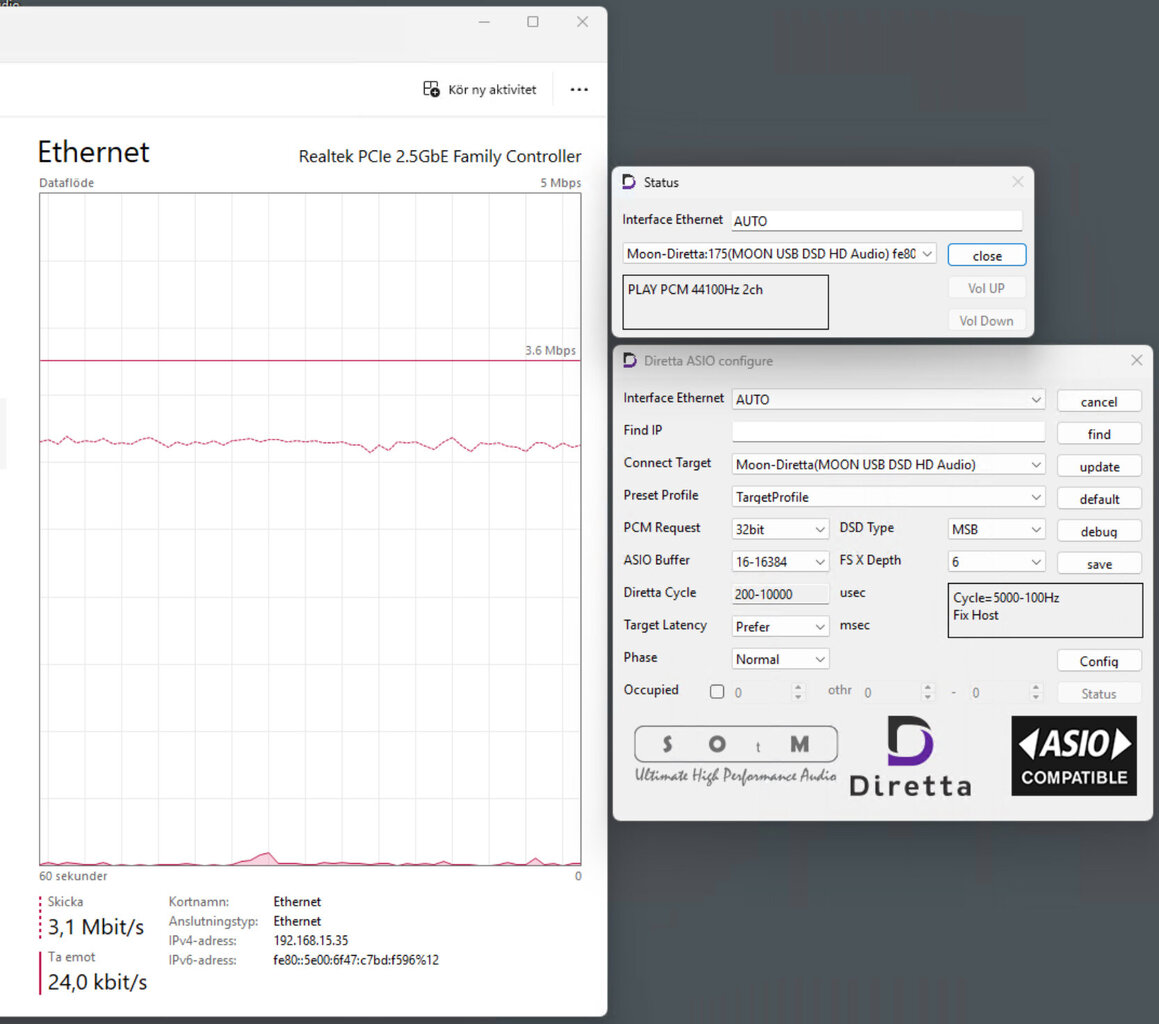Maximize the Task Manager window
The width and height of the screenshot is (1159, 1024).
[x=532, y=21]
